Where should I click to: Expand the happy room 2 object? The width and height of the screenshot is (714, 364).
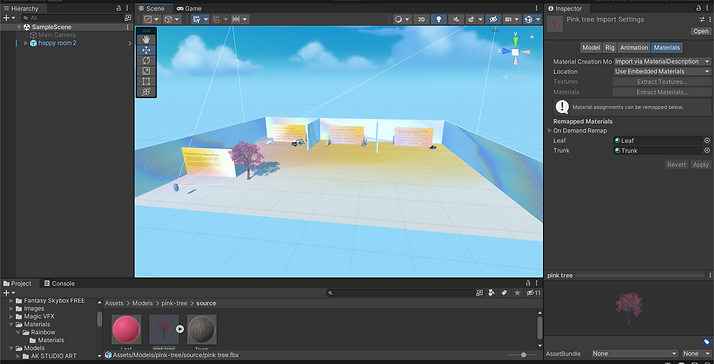pyautogui.click(x=26, y=43)
